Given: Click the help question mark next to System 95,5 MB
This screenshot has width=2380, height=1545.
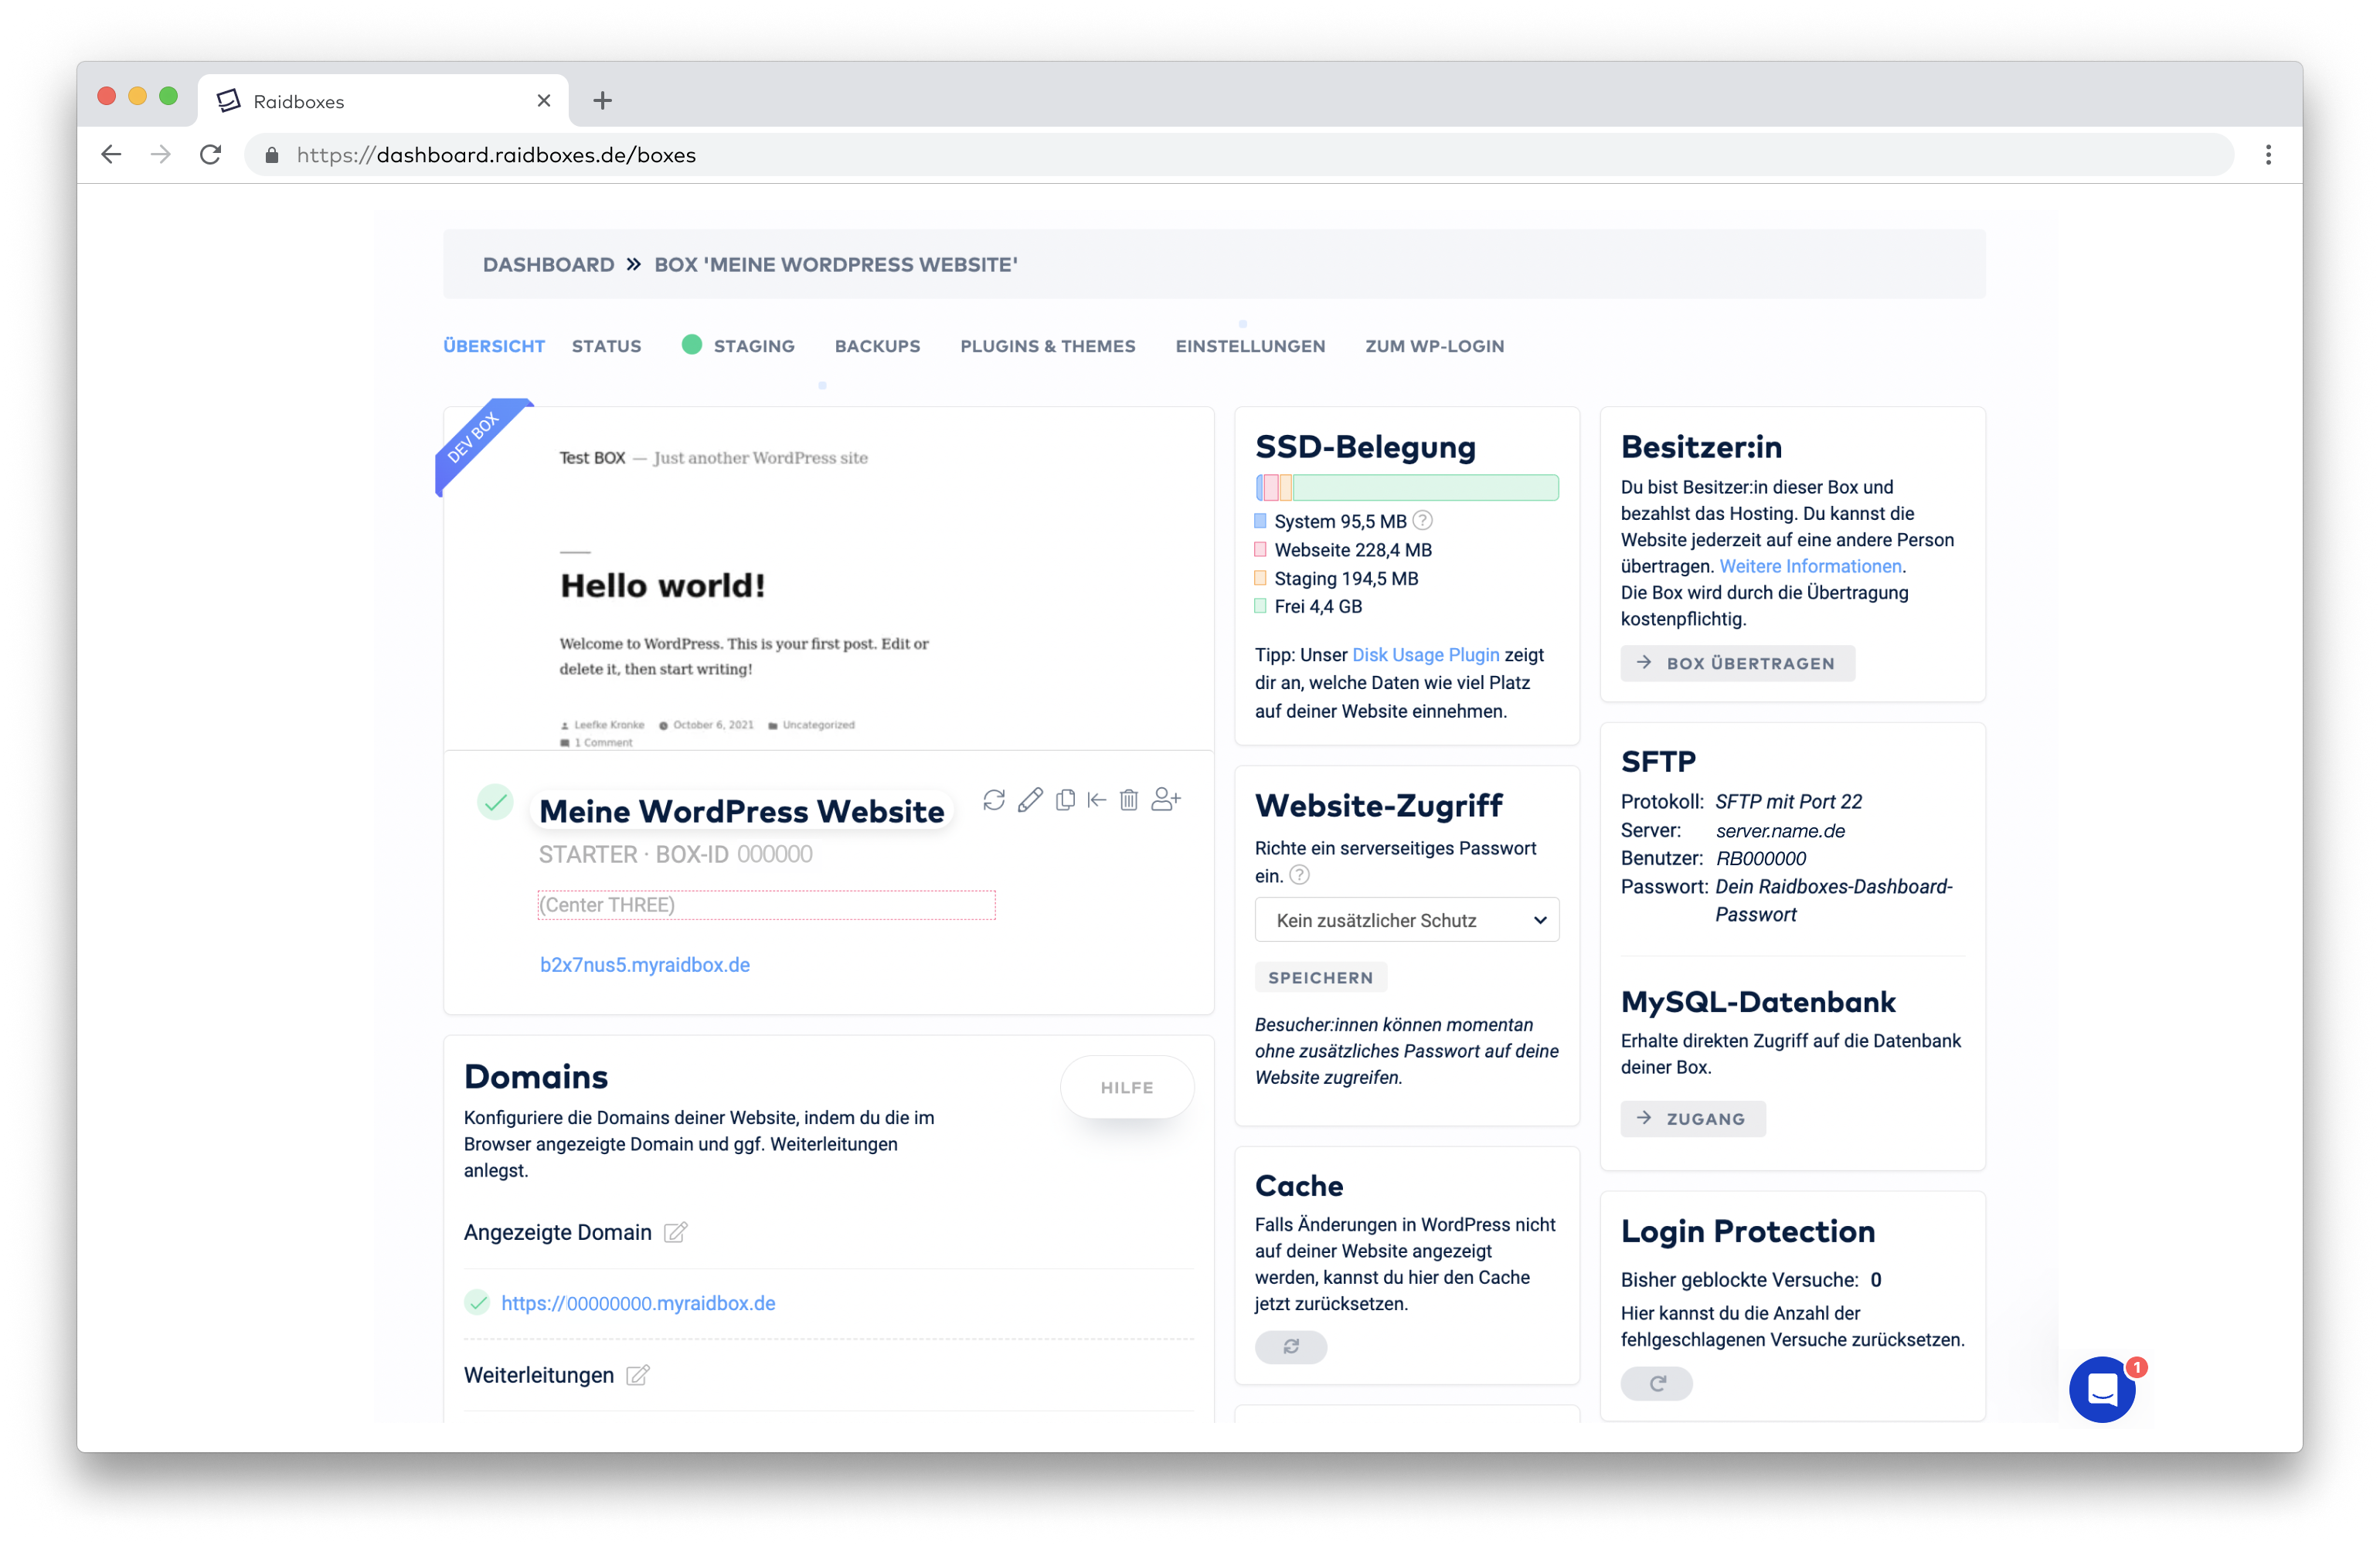Looking at the screenshot, I should pos(1422,520).
